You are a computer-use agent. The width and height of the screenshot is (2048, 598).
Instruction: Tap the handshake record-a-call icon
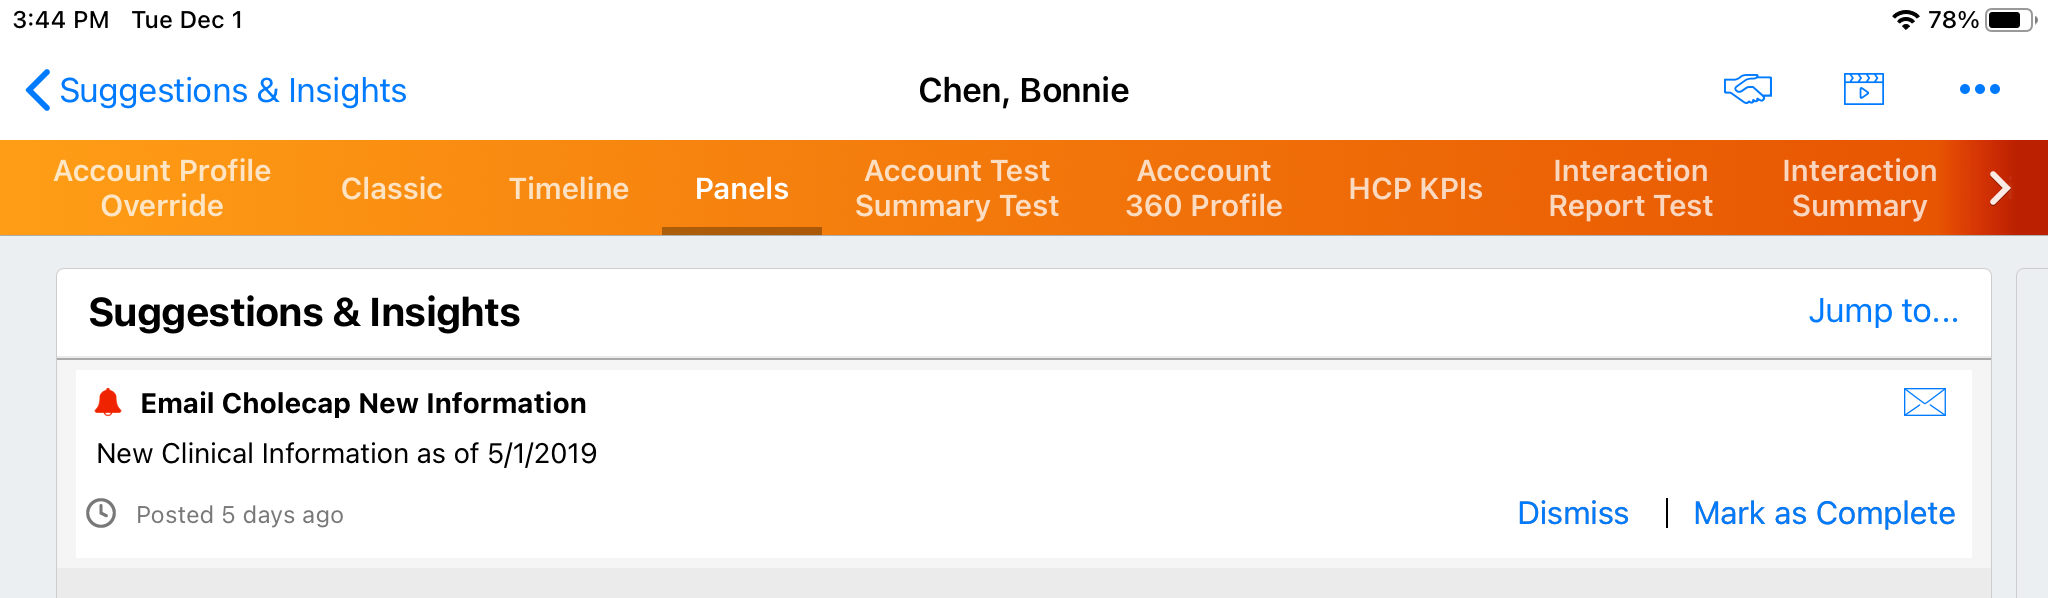click(1747, 89)
